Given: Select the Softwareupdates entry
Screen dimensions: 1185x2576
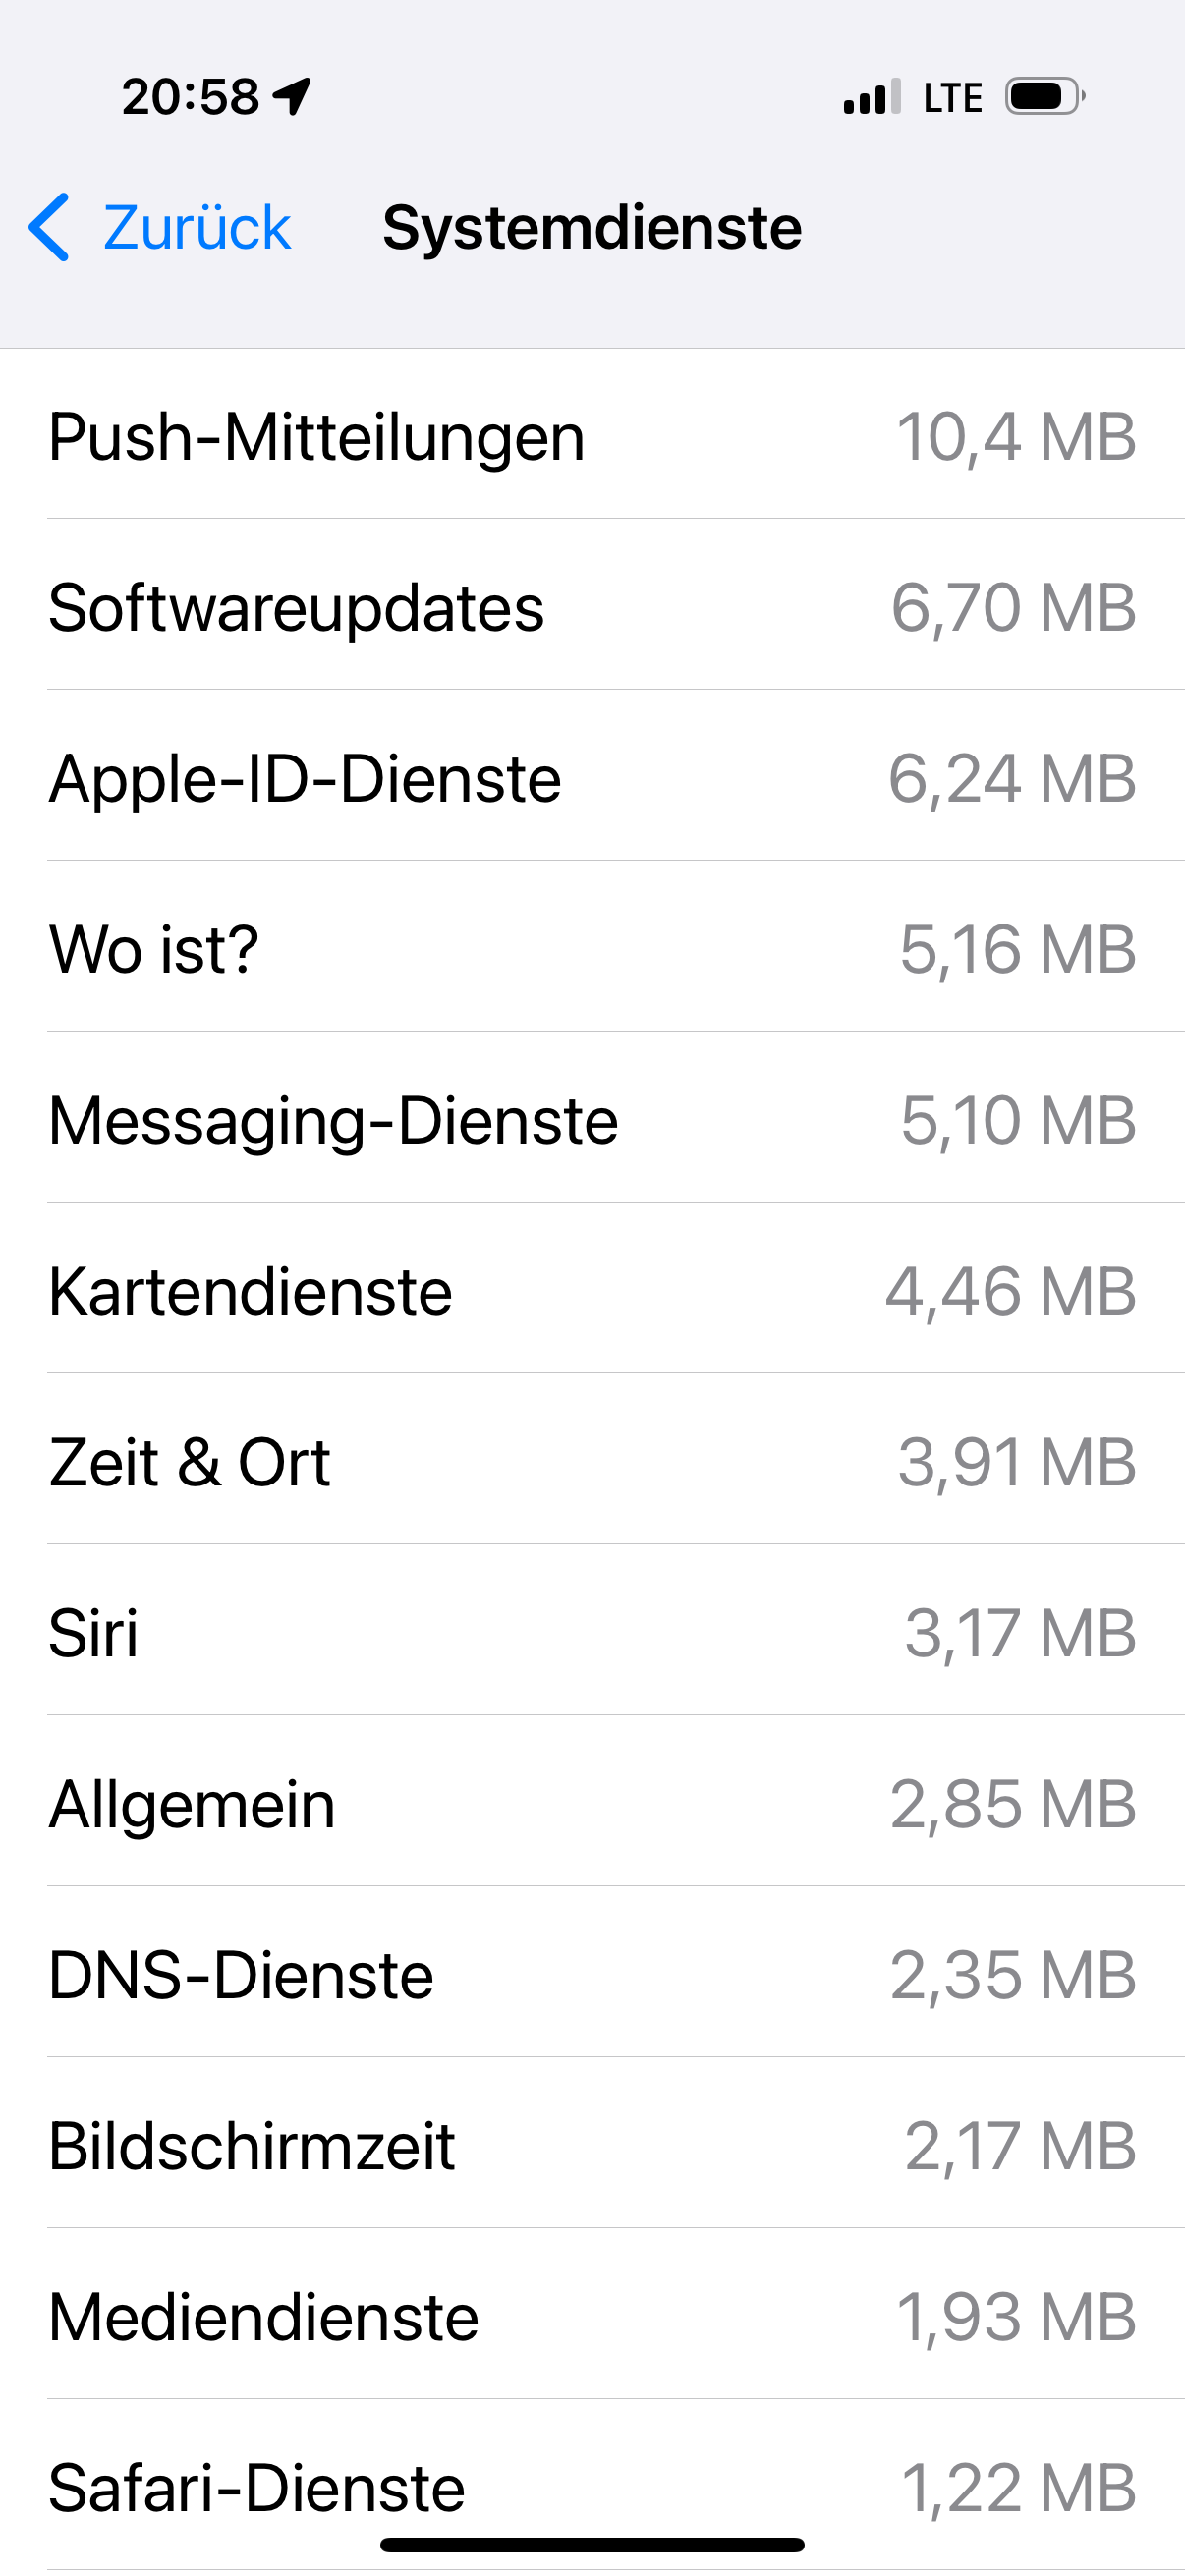Looking at the screenshot, I should [x=592, y=607].
